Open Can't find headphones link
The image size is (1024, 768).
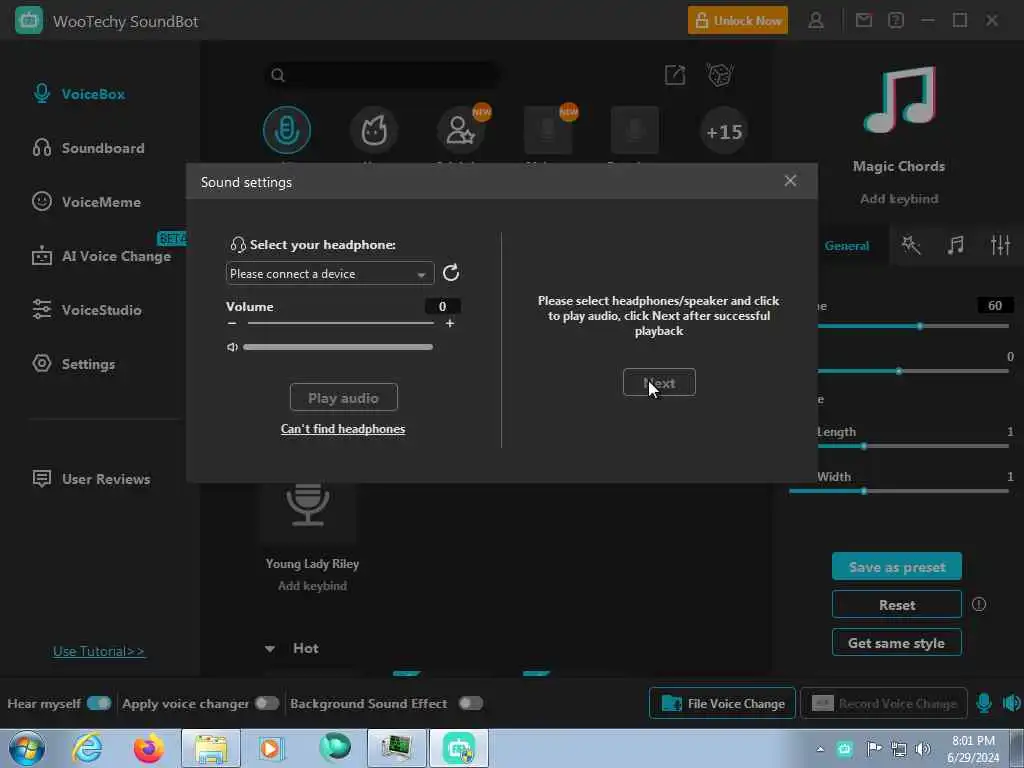point(343,429)
